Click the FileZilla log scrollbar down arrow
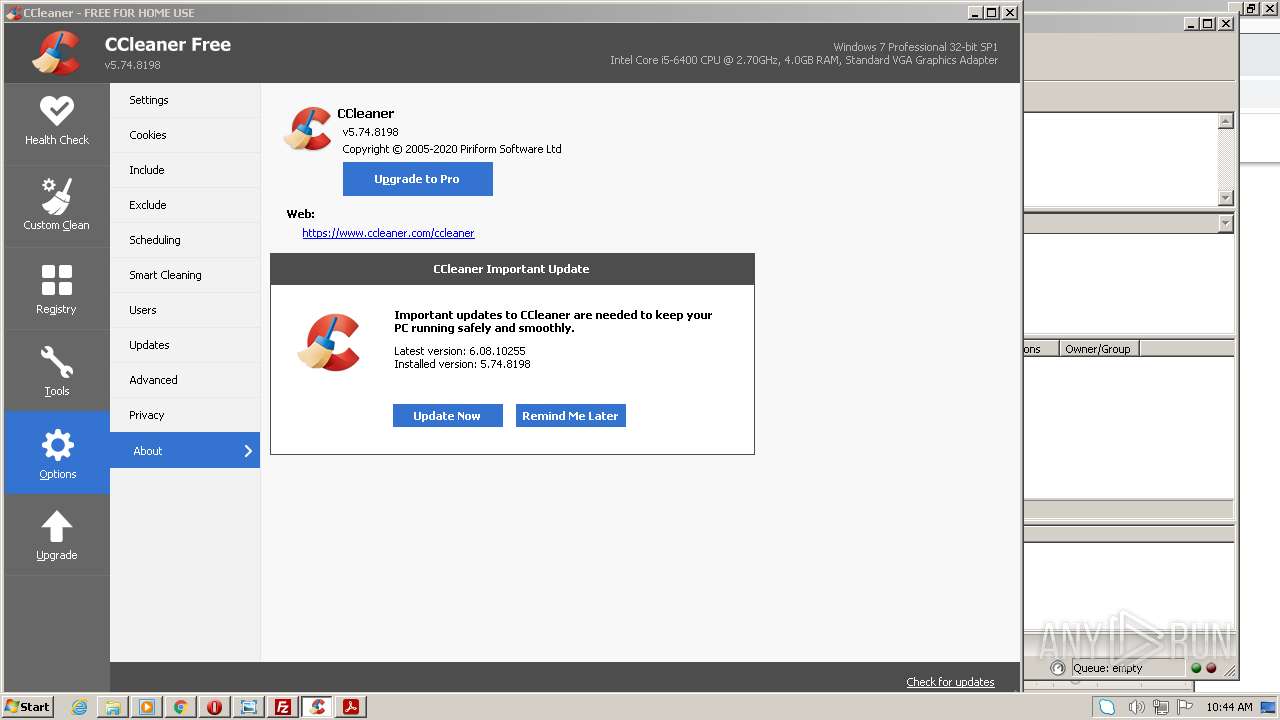Image resolution: width=1280 pixels, height=720 pixels. [1226, 198]
